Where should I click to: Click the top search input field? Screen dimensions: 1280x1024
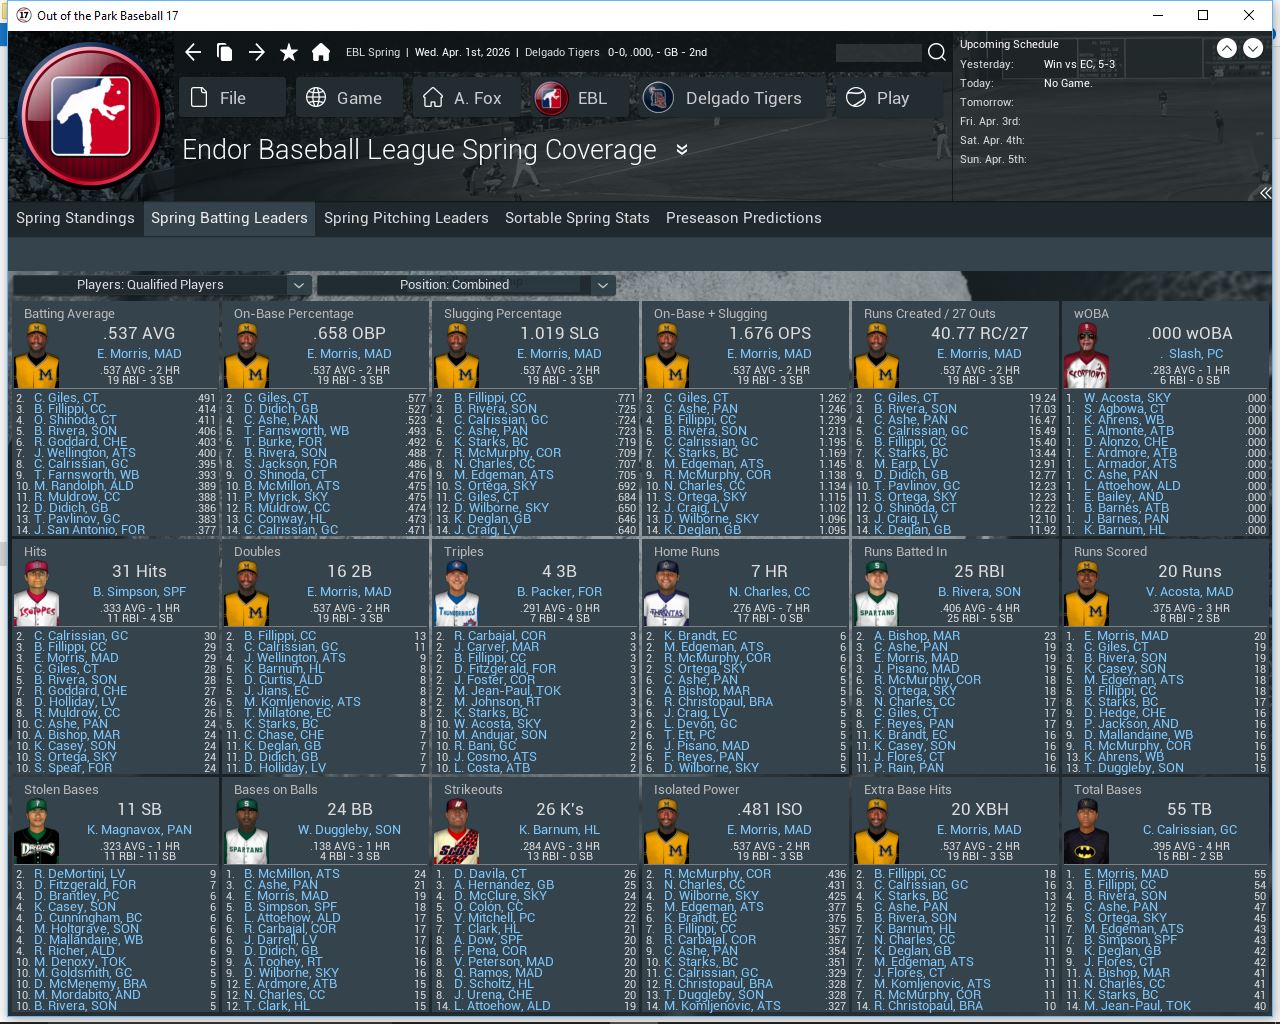[x=878, y=52]
